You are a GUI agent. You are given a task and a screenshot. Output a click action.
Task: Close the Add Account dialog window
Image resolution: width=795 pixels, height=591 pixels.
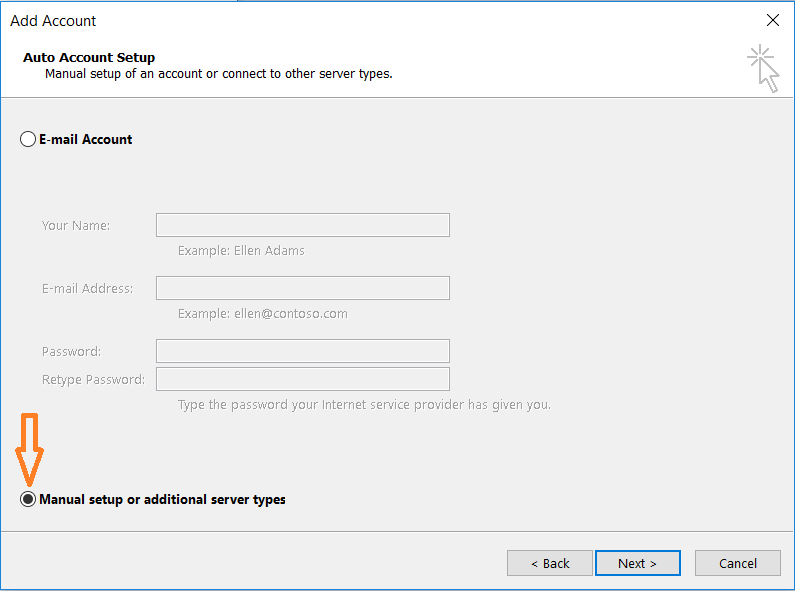point(773,20)
